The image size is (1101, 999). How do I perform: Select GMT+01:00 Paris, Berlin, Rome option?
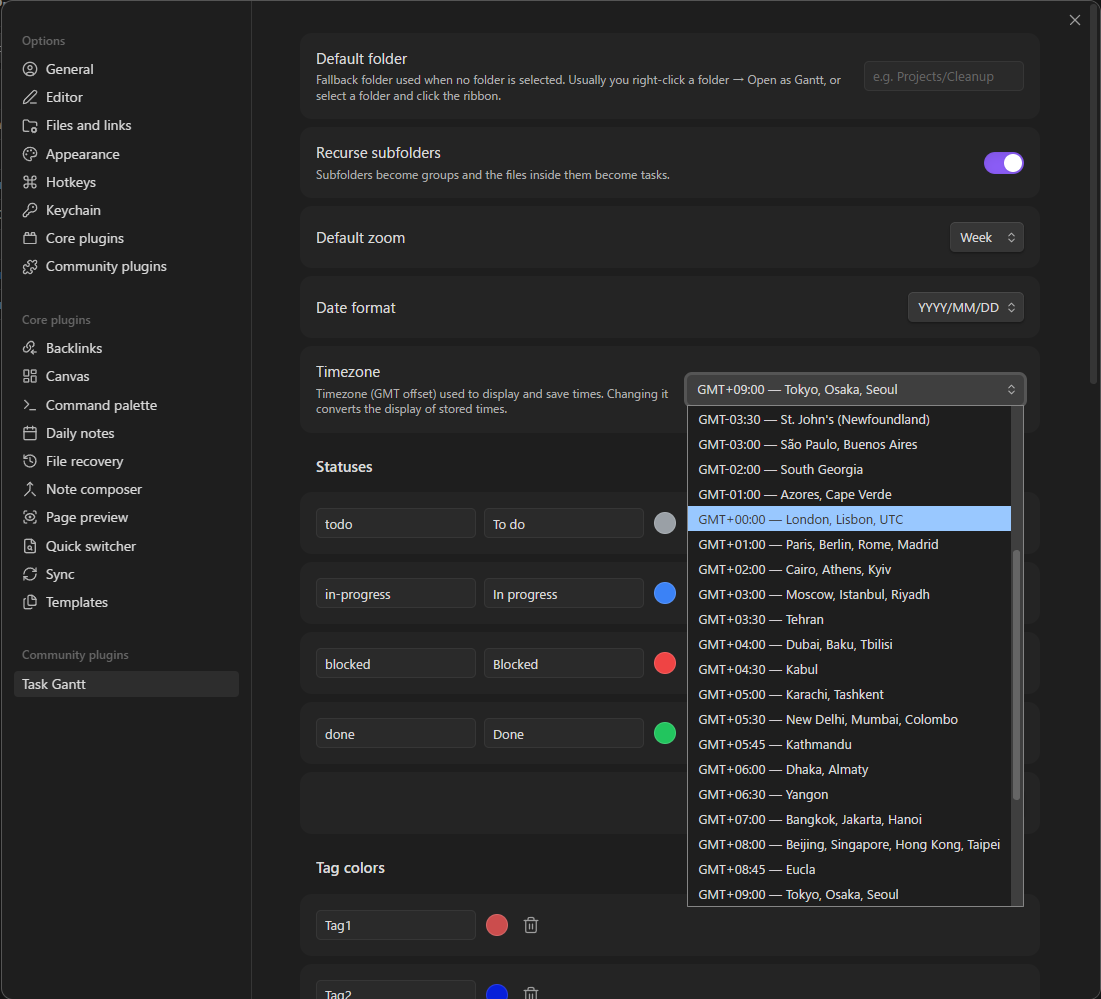pos(849,545)
